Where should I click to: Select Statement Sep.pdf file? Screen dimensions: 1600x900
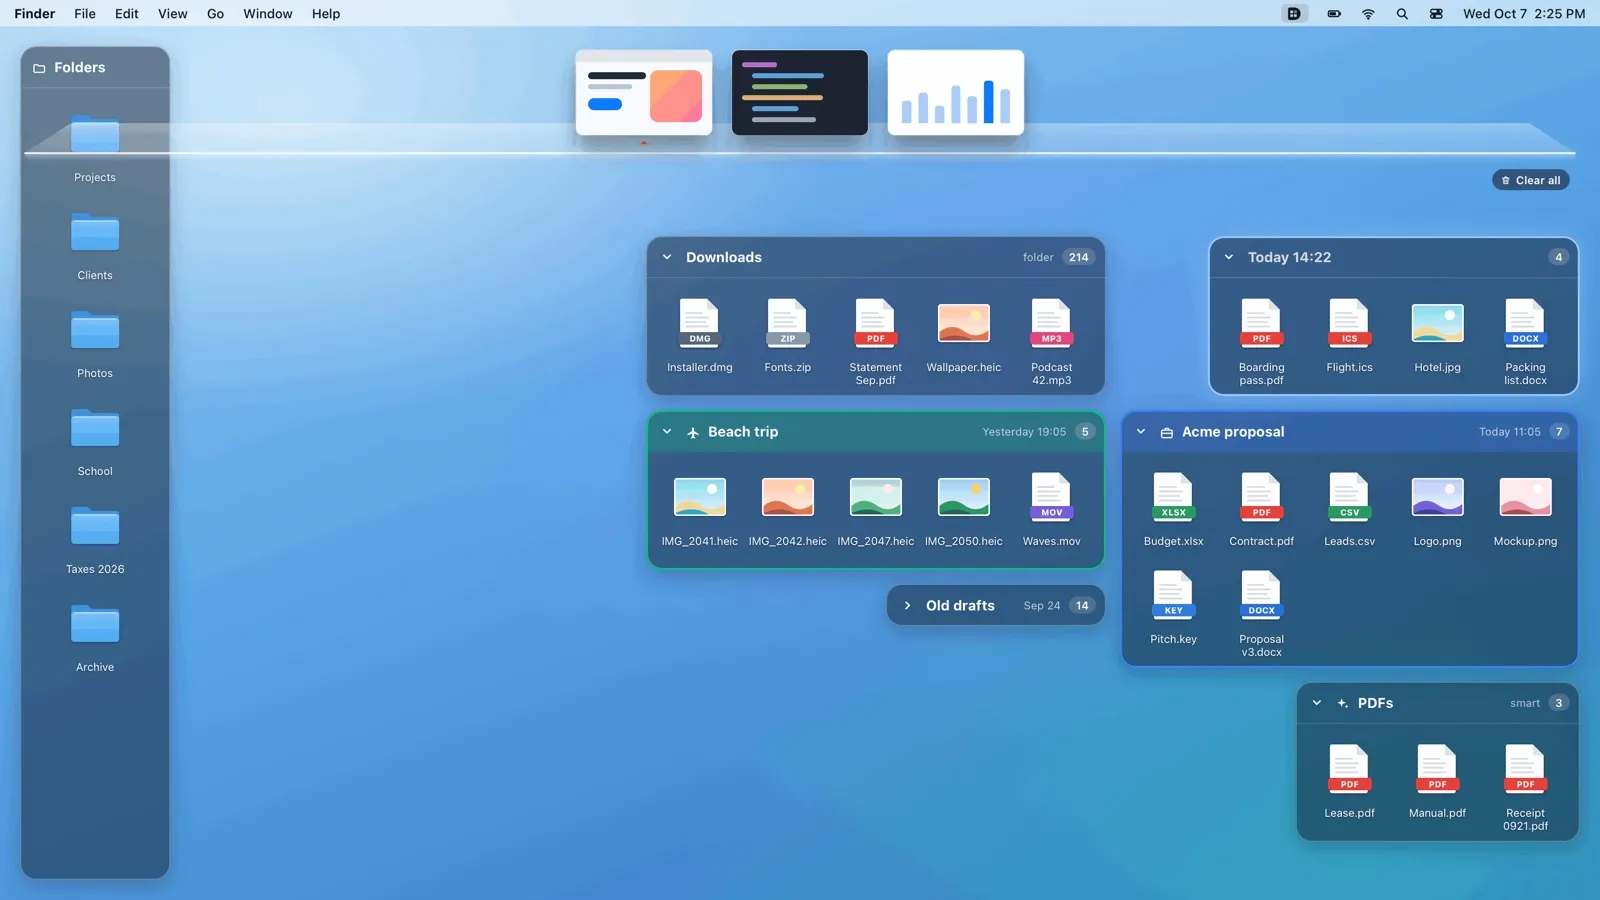(876, 342)
